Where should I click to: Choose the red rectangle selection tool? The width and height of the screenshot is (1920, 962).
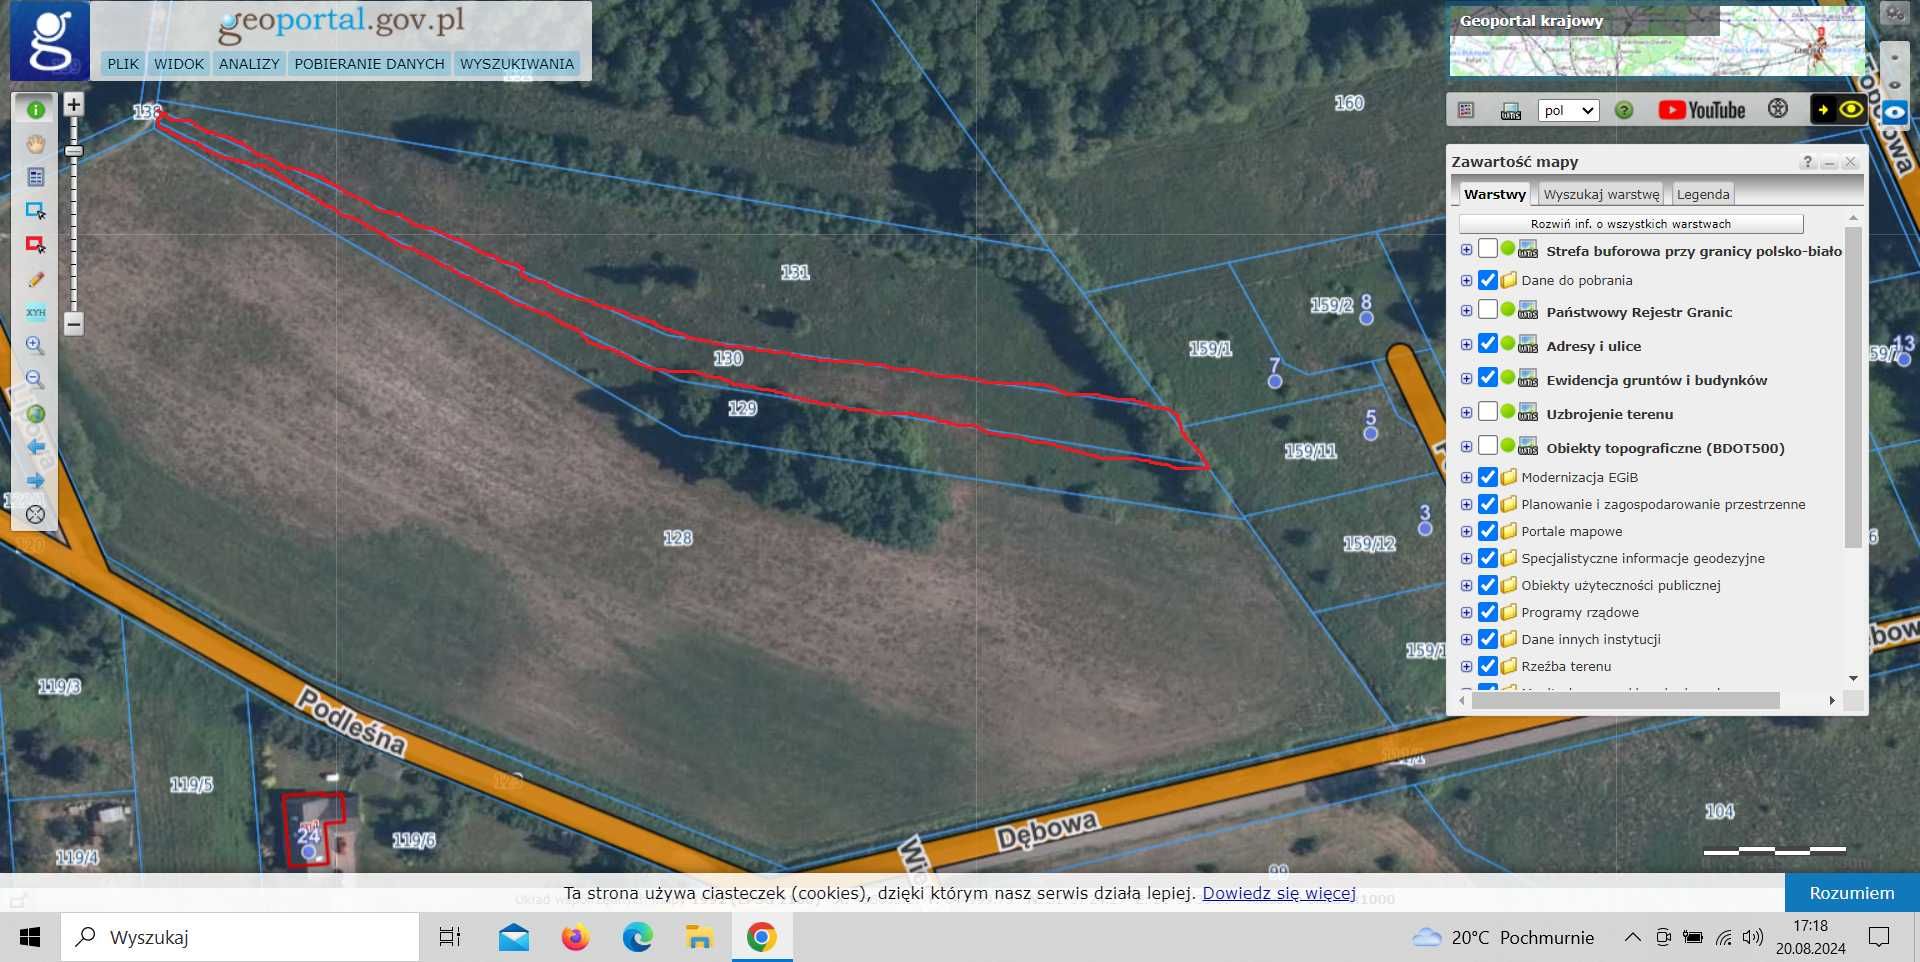coord(36,245)
